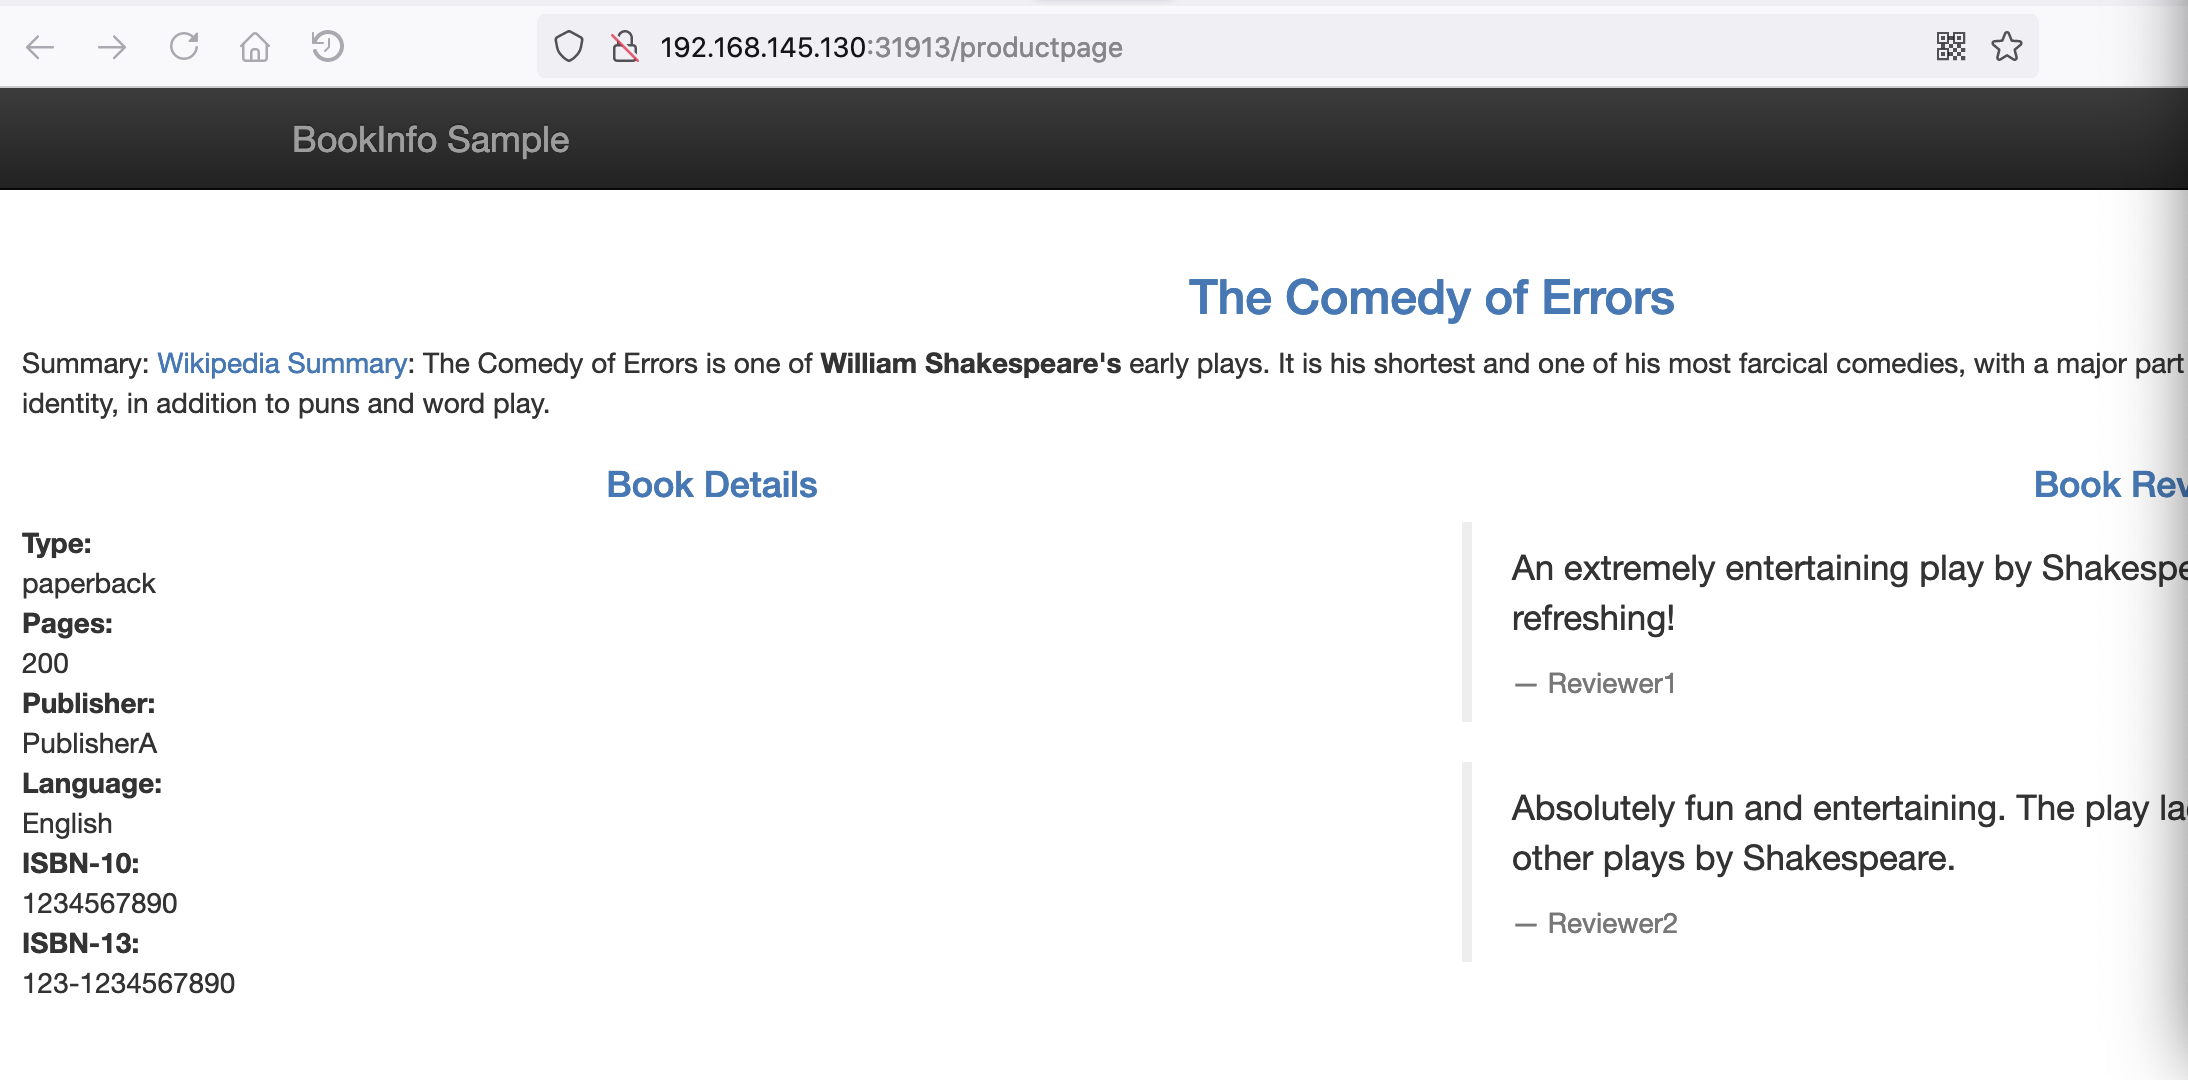
Task: Click the Pages: label
Action: pos(68,624)
